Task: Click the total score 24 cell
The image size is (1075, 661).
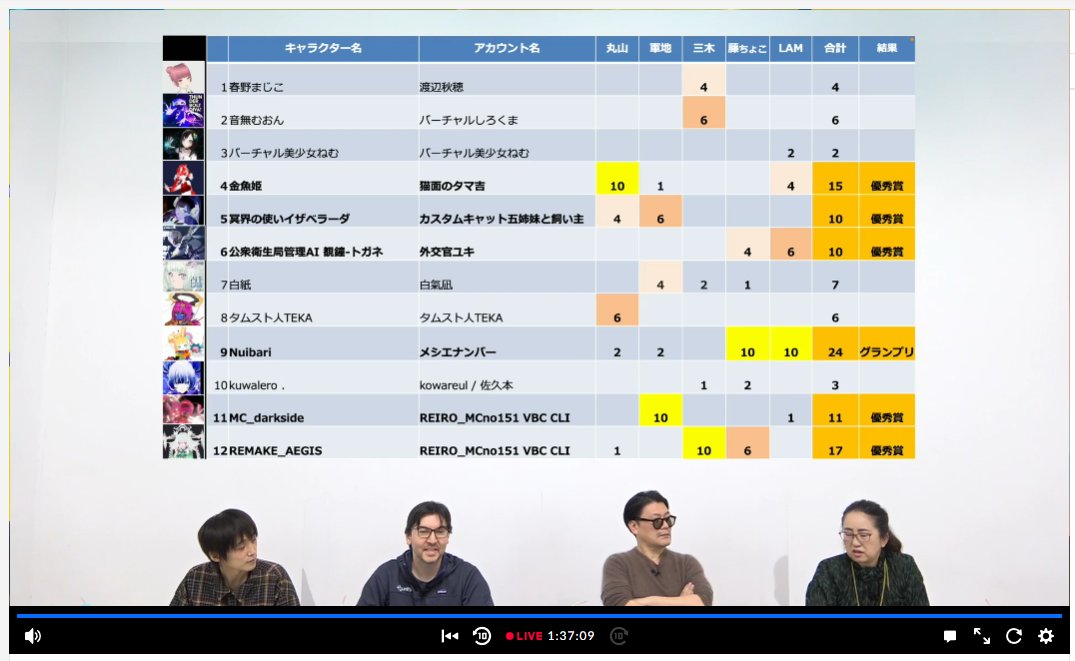Action: point(835,344)
